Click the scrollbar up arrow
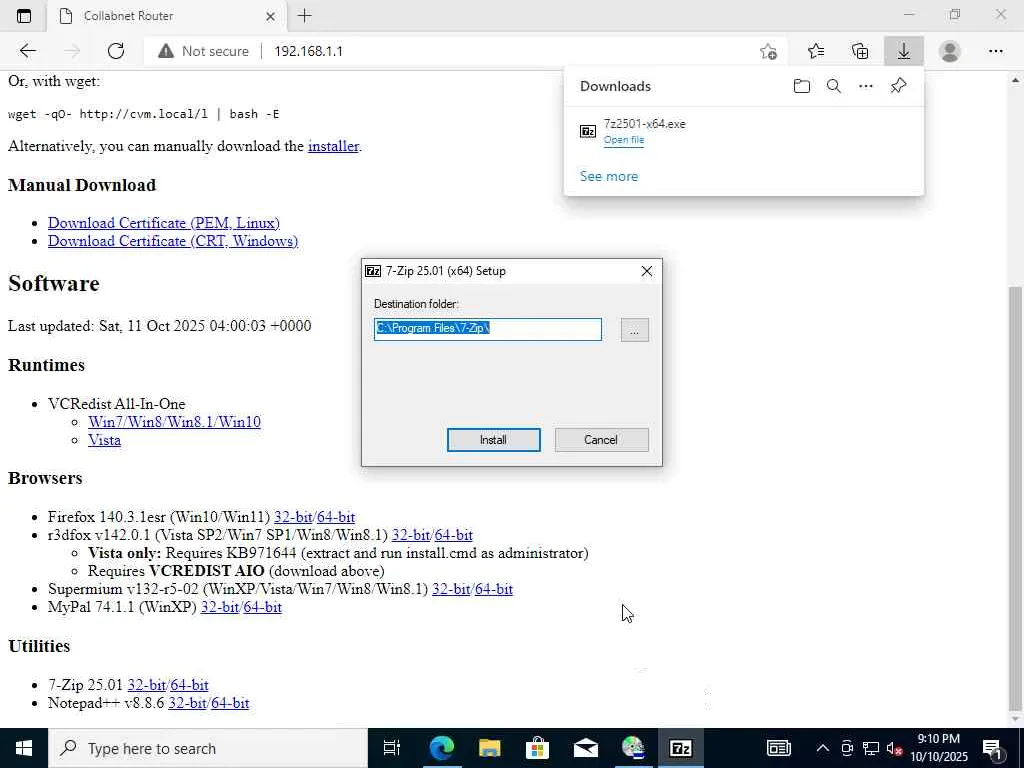1024x768 pixels. point(1016,80)
